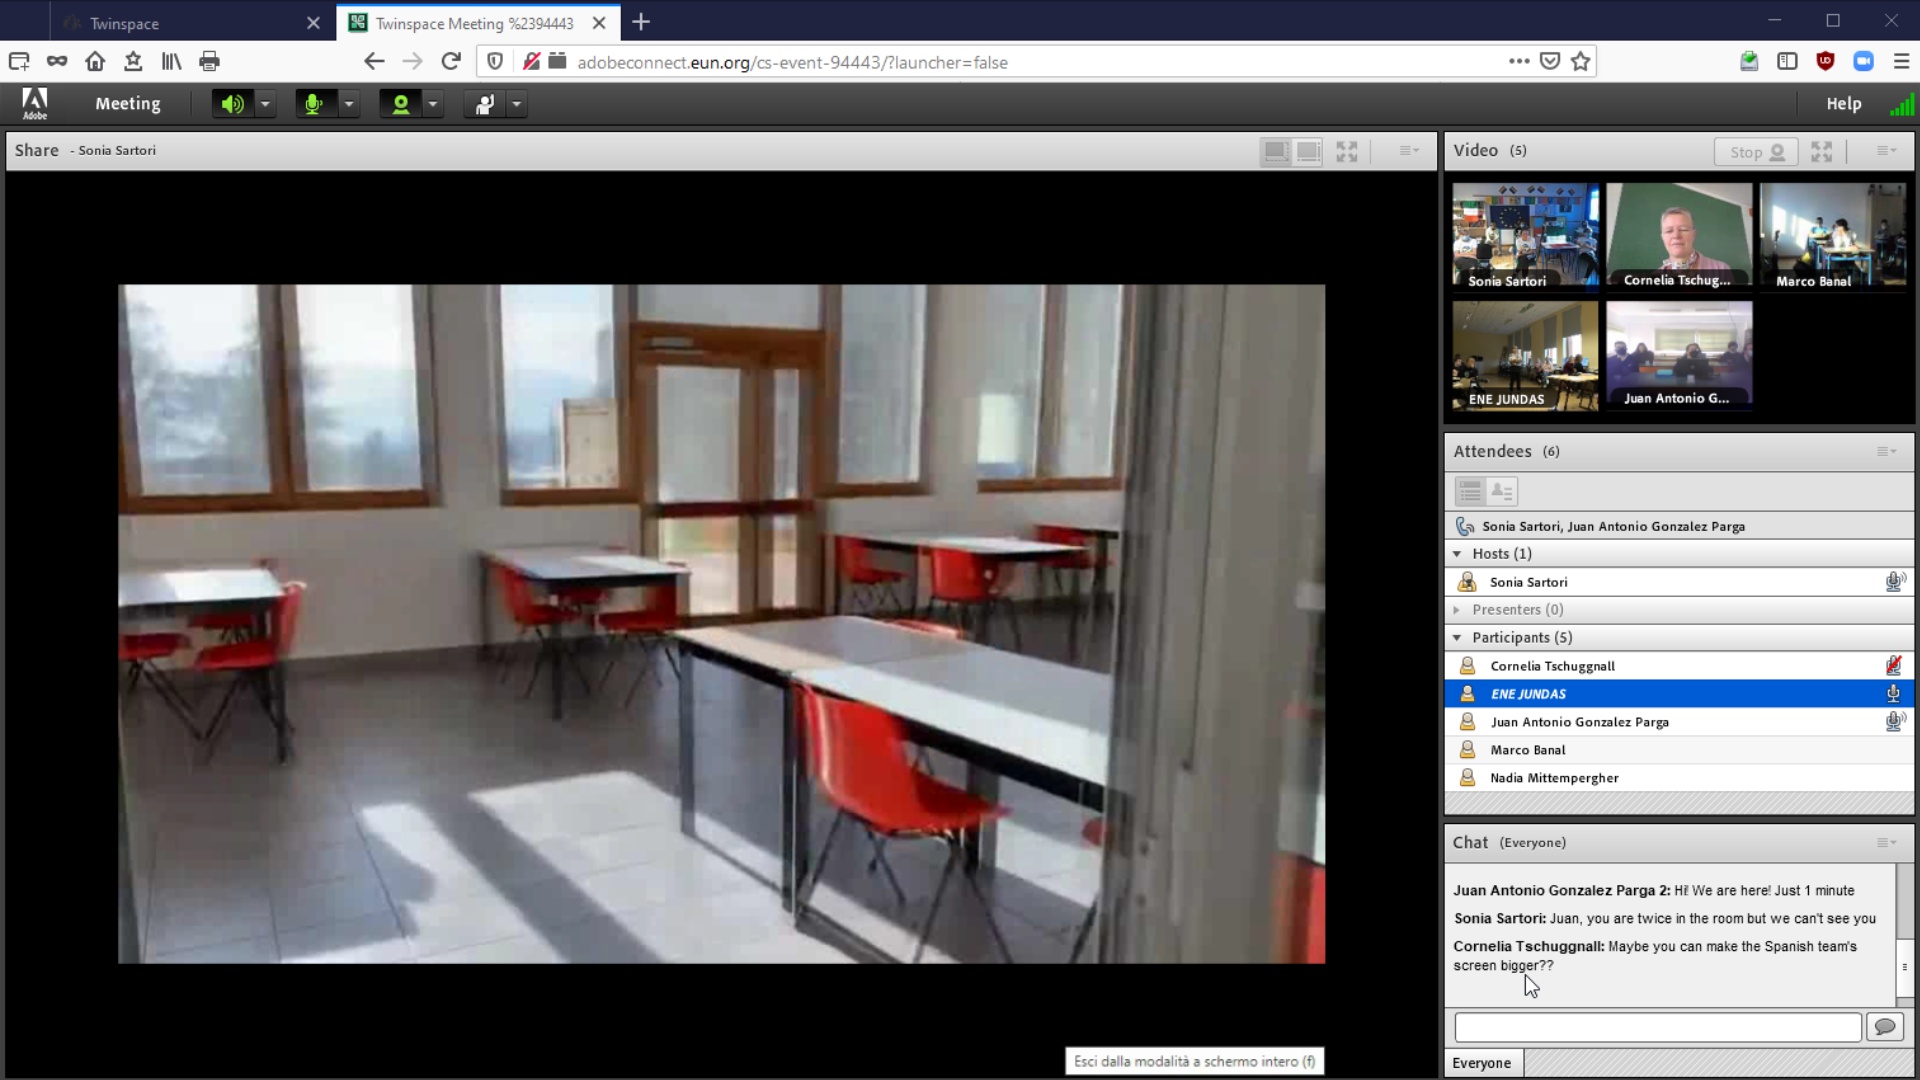The image size is (1920, 1080).
Task: Open the Meeting menu
Action: pyautogui.click(x=127, y=104)
